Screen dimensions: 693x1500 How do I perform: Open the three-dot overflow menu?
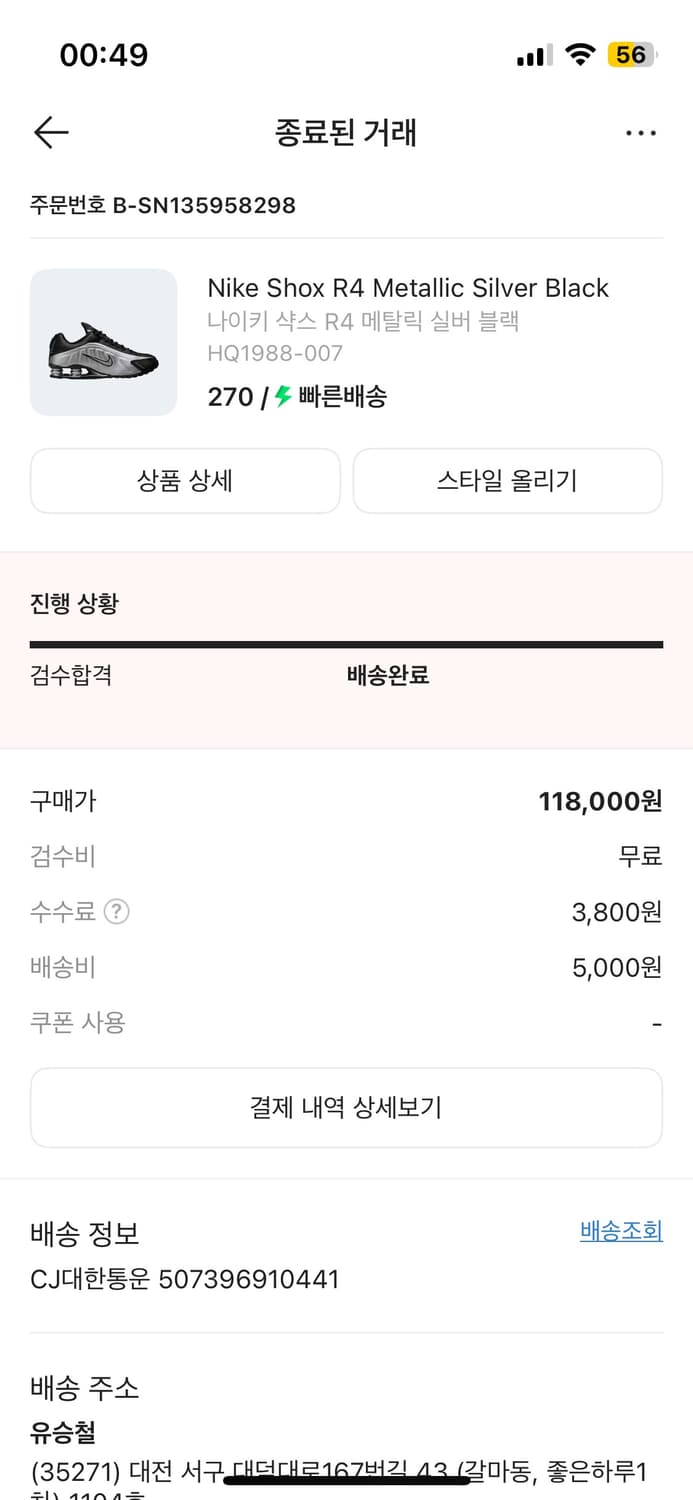pyautogui.click(x=641, y=132)
